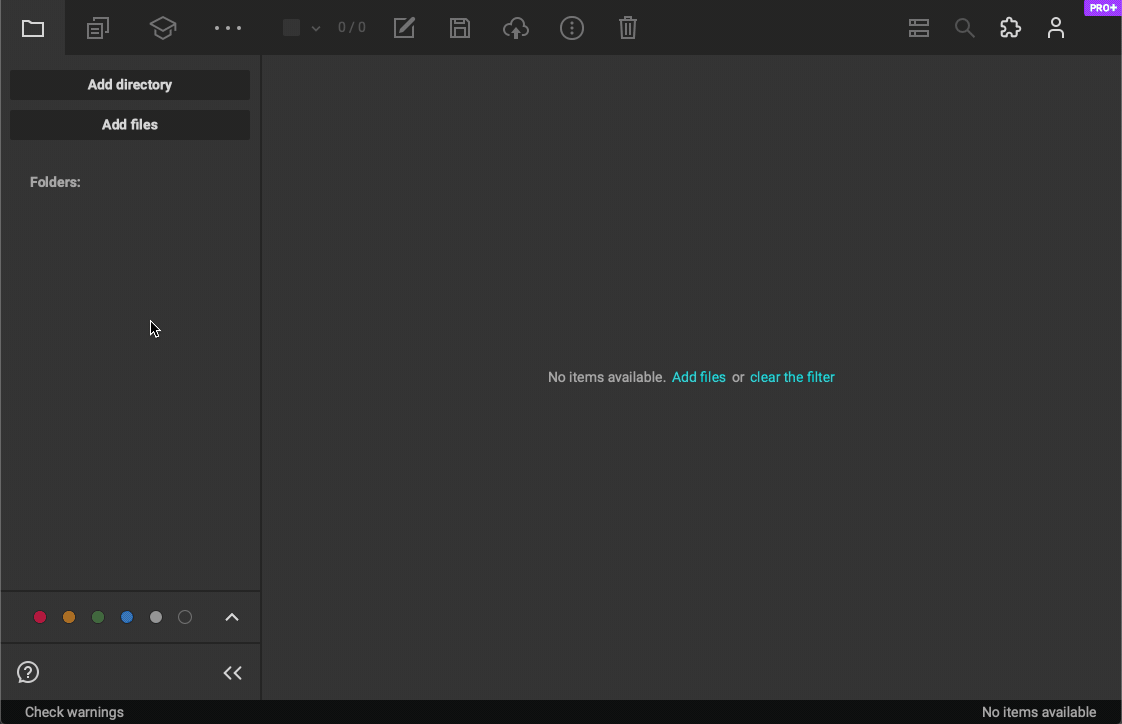This screenshot has width=1122, height=724.
Task: Click the save icon in the toolbar
Action: 460,28
